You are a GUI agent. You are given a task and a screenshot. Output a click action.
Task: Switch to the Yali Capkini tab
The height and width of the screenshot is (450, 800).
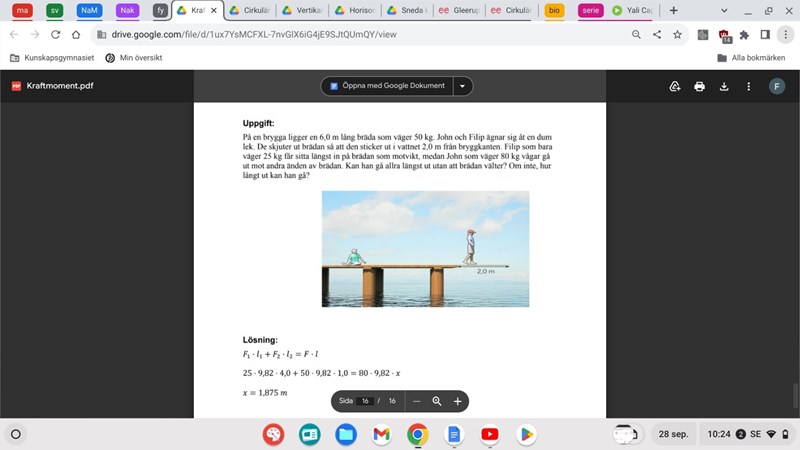tap(630, 10)
